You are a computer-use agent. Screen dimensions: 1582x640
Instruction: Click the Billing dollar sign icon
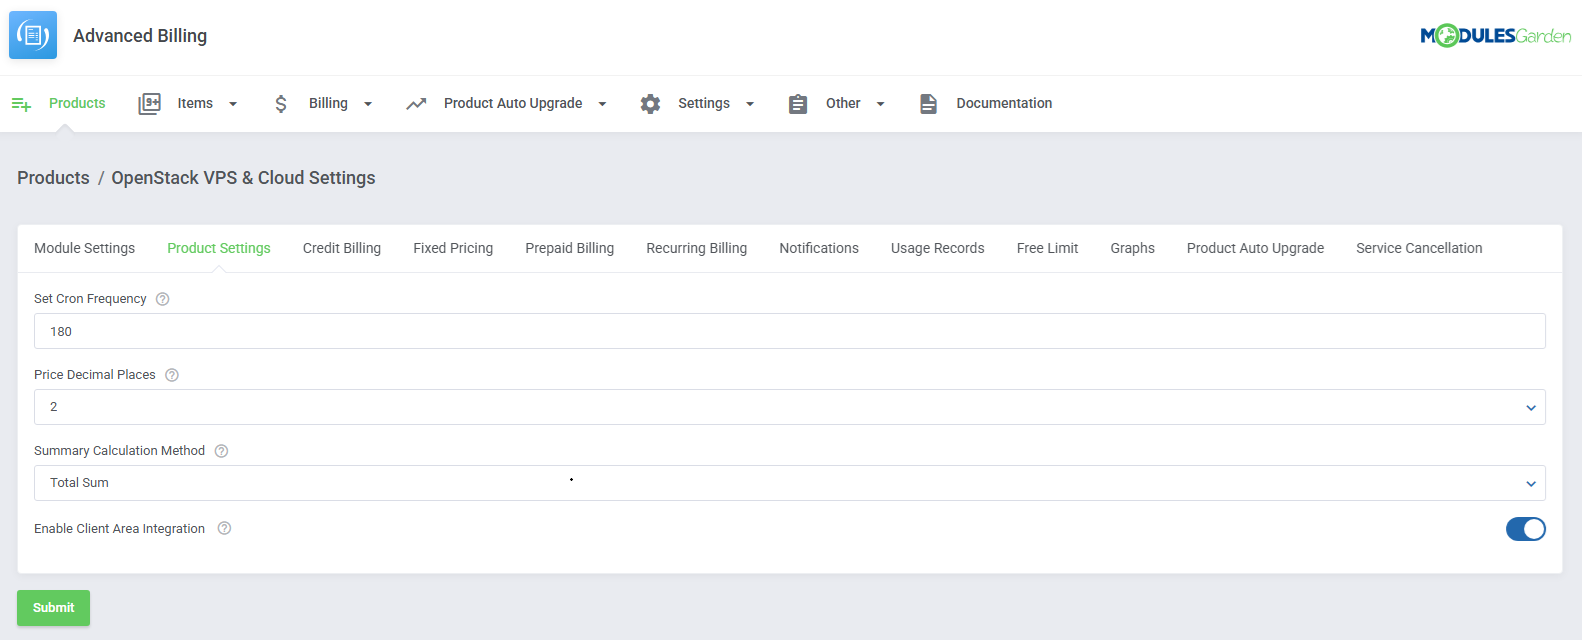coord(281,104)
